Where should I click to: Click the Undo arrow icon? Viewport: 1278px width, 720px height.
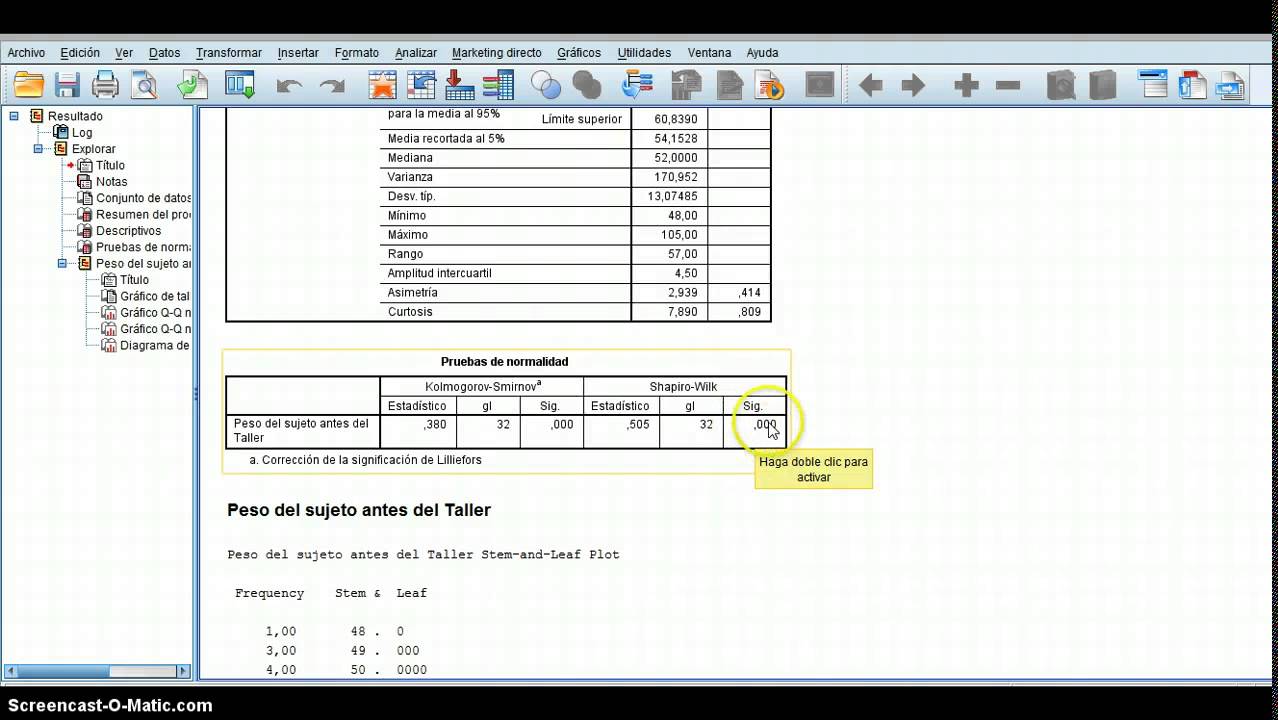click(289, 86)
